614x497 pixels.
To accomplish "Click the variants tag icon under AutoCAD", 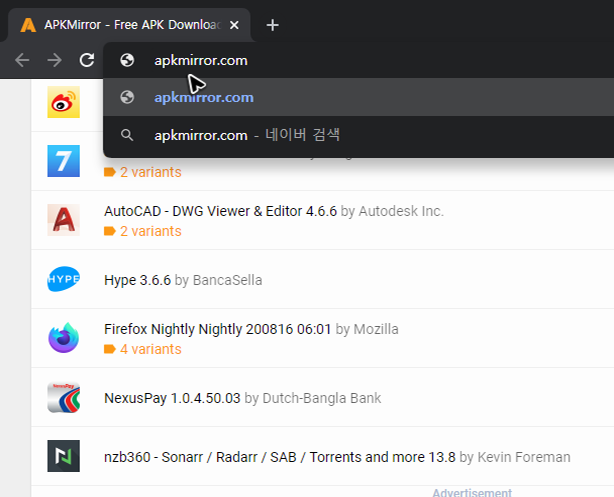I will 110,231.
